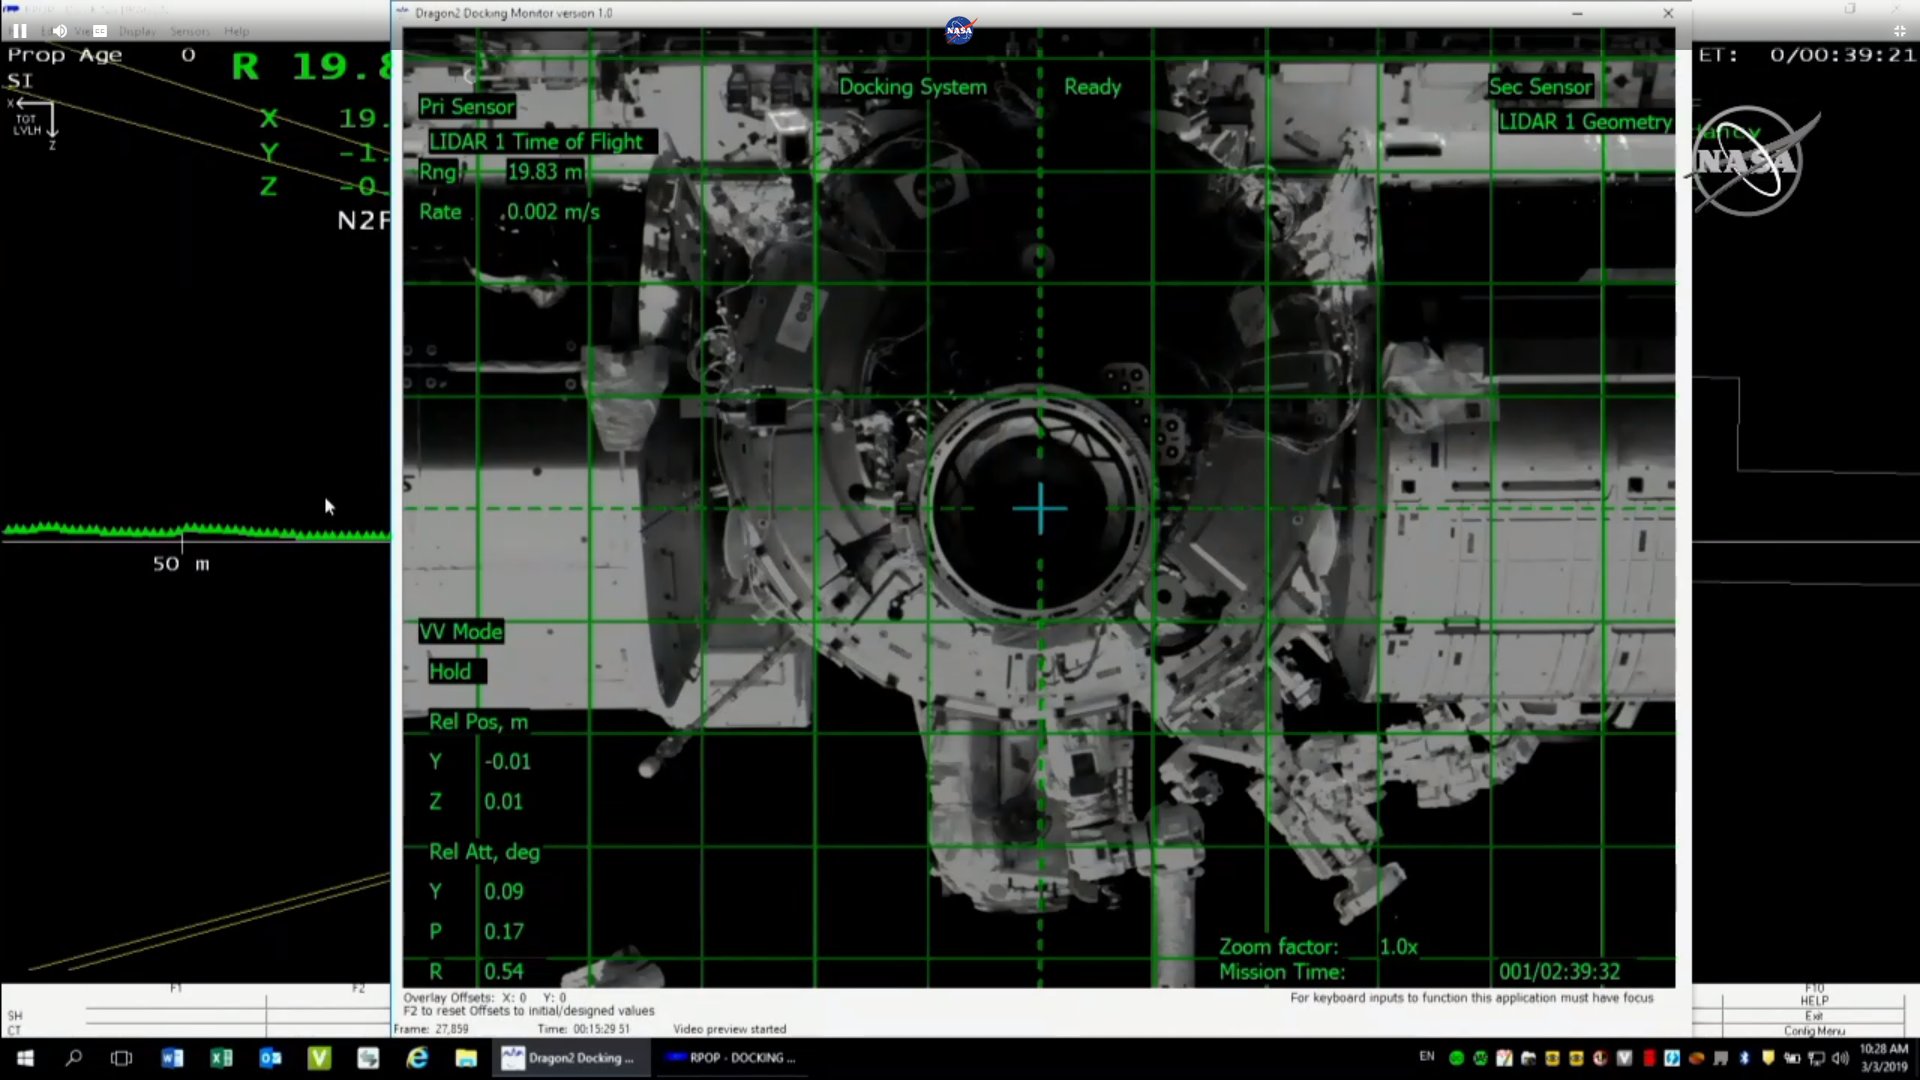This screenshot has width=1920, height=1080.
Task: Open the volume control in the system tray
Action: 1840,1058
